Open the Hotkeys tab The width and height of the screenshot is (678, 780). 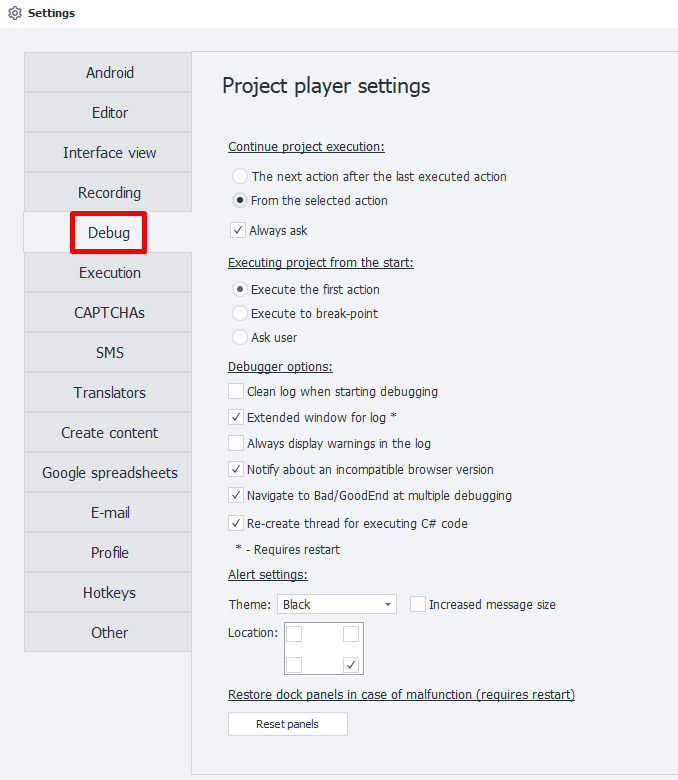pyautogui.click(x=109, y=593)
